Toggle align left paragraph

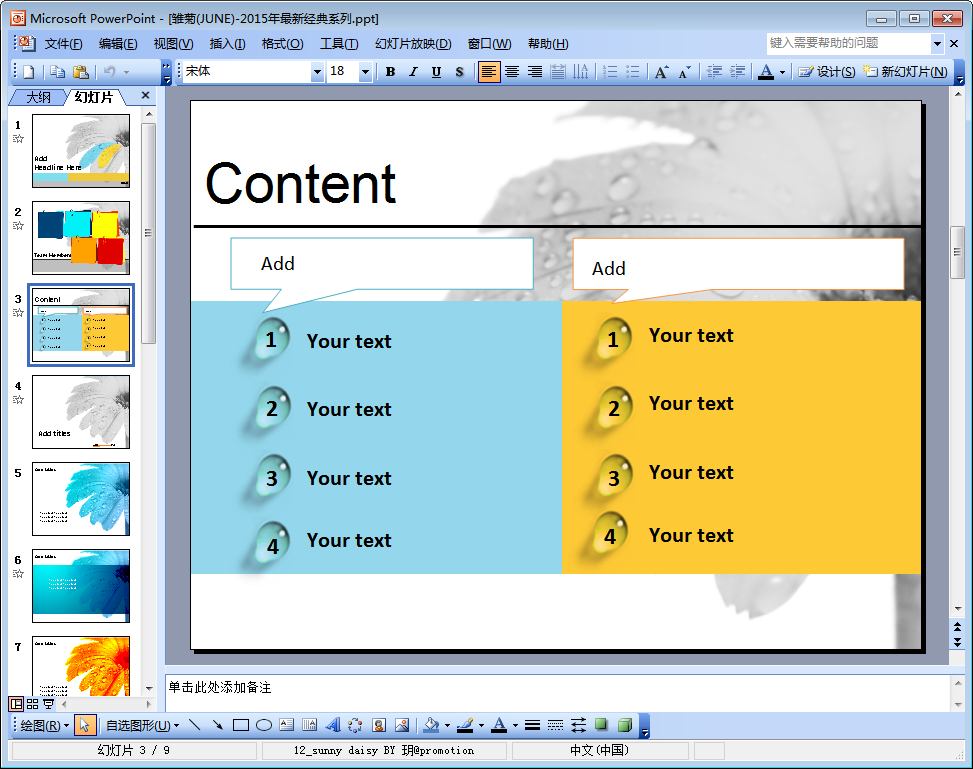point(489,72)
